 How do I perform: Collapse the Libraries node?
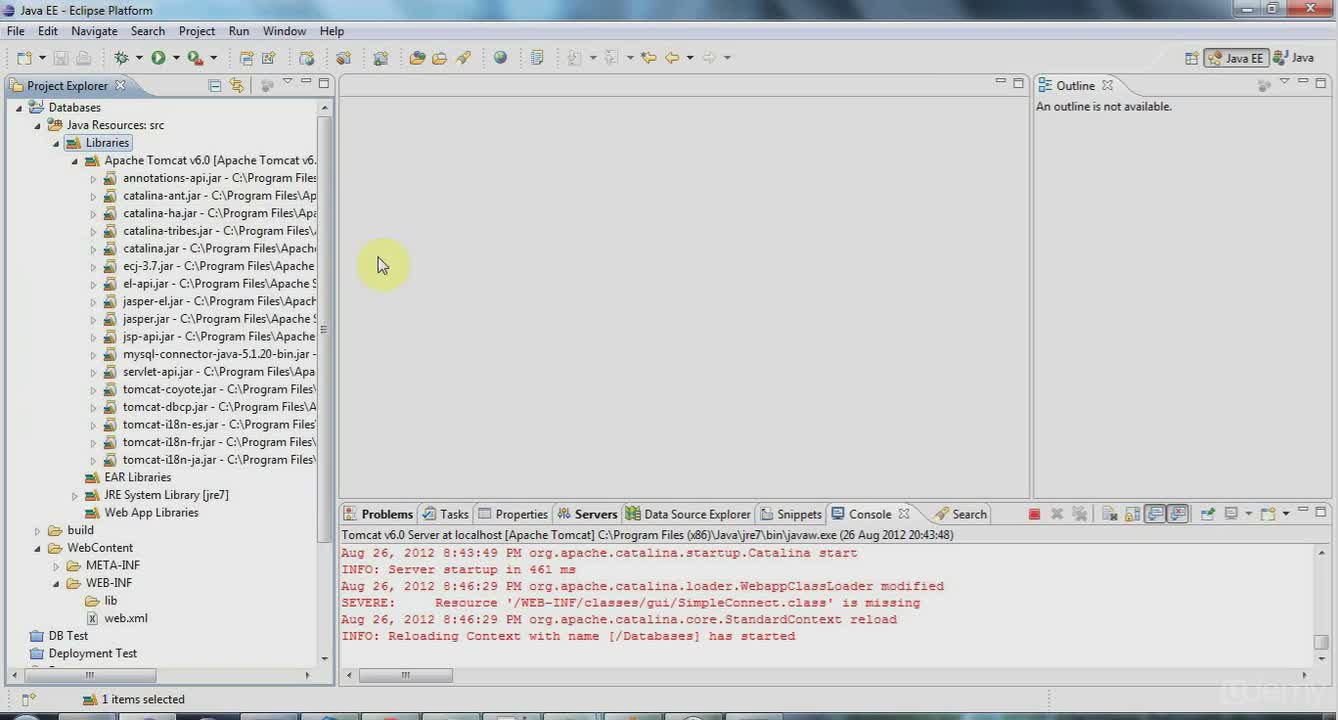[x=56, y=143]
